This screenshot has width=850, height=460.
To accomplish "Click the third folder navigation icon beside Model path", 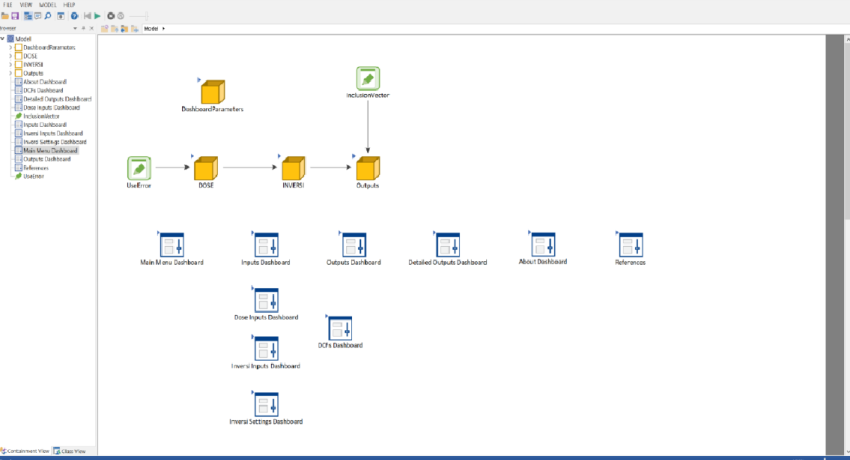I will [125, 29].
